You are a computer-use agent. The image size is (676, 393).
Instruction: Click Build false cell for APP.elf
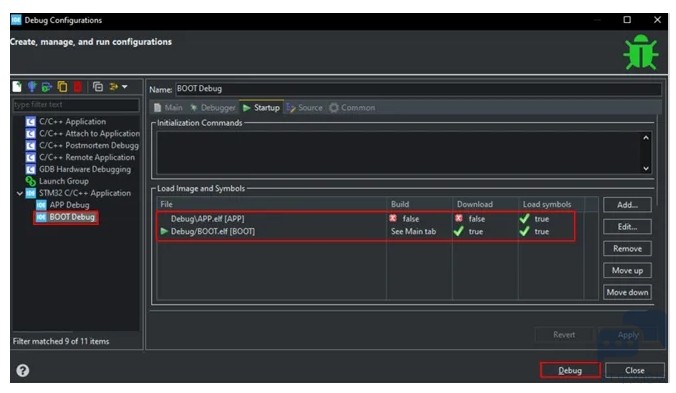click(x=404, y=219)
